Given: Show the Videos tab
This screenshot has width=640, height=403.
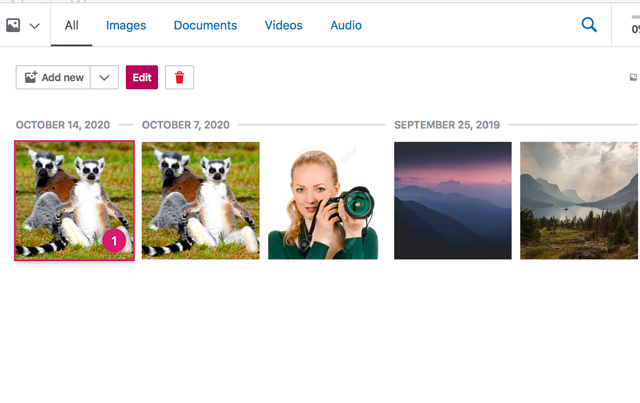Looking at the screenshot, I should point(284,25).
